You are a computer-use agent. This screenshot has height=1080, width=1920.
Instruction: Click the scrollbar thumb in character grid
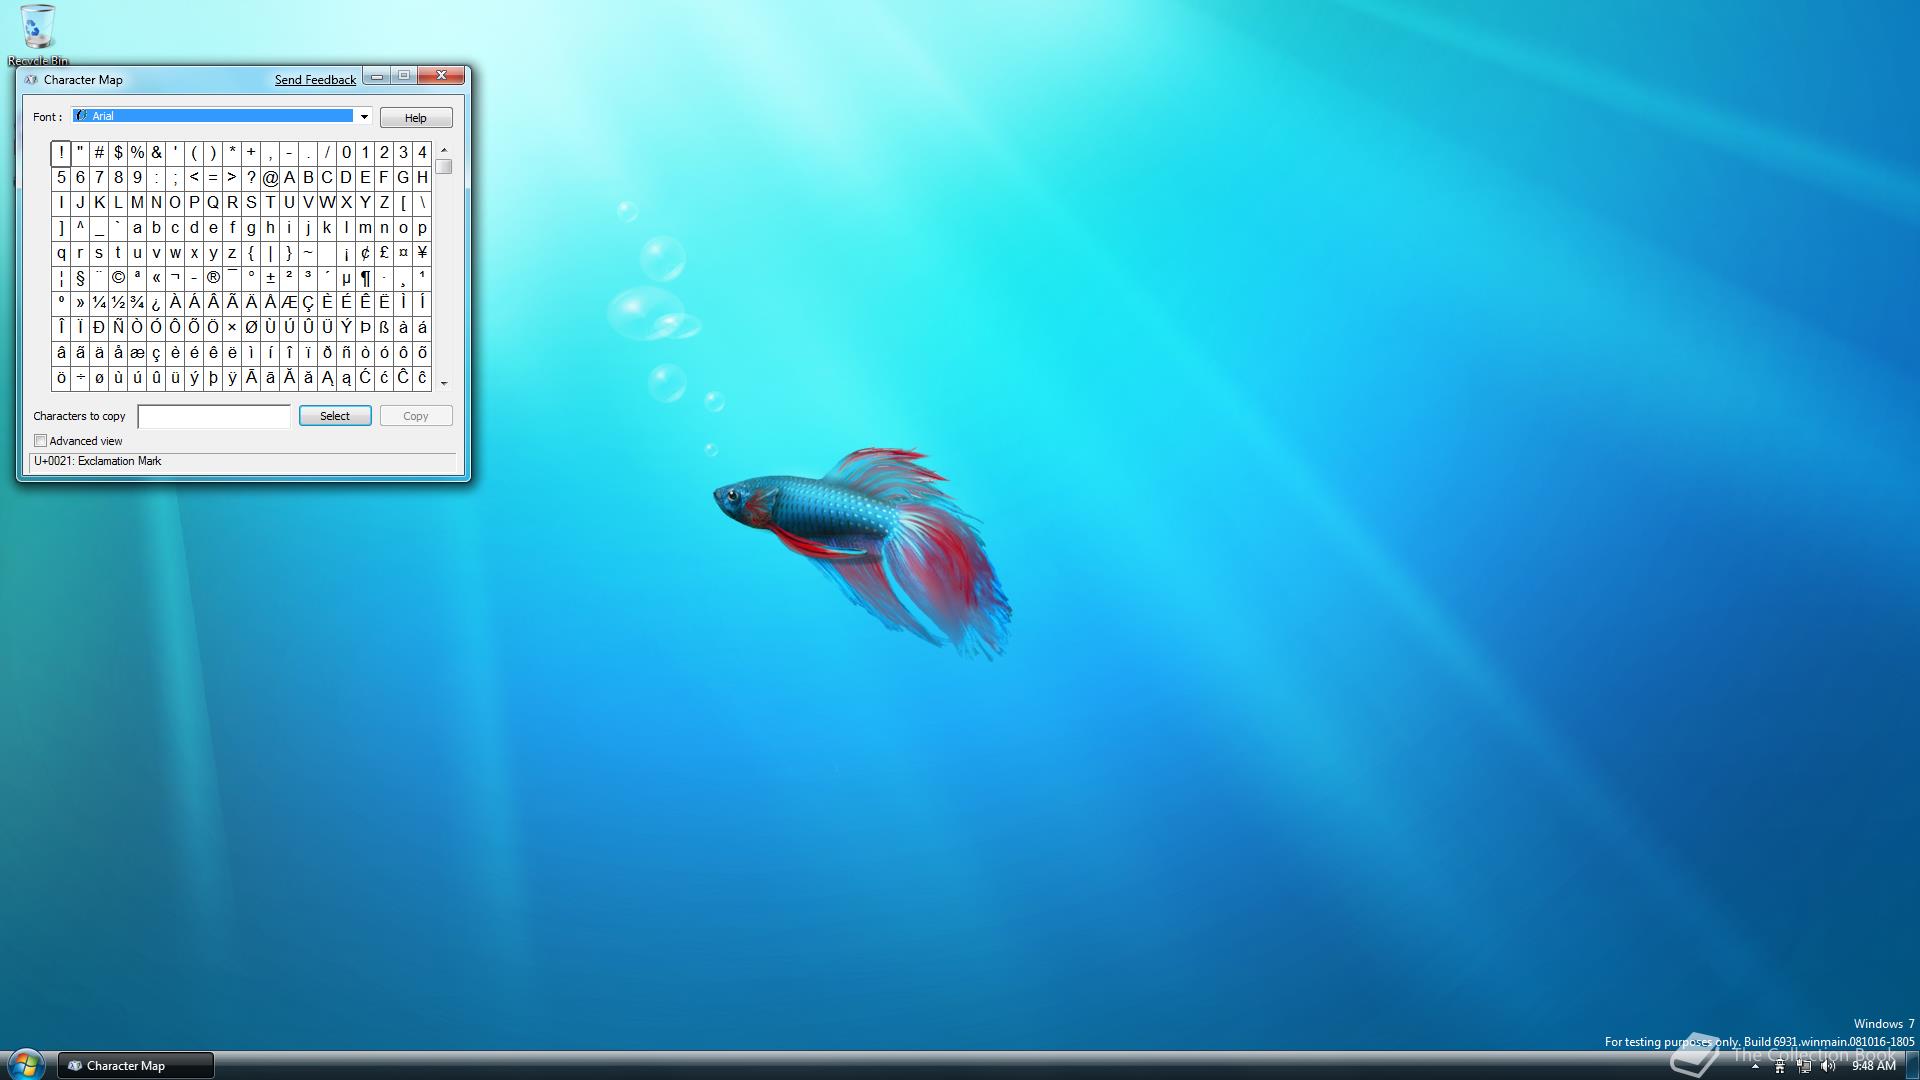tap(444, 167)
